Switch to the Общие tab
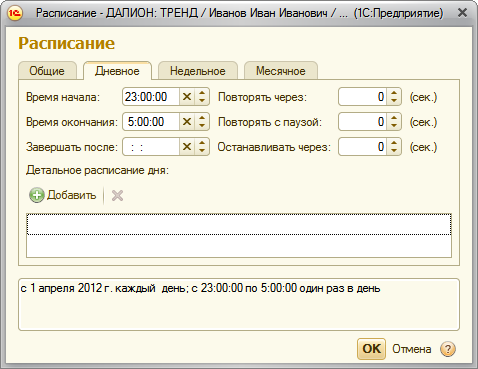The image size is (478, 369). 47,71
